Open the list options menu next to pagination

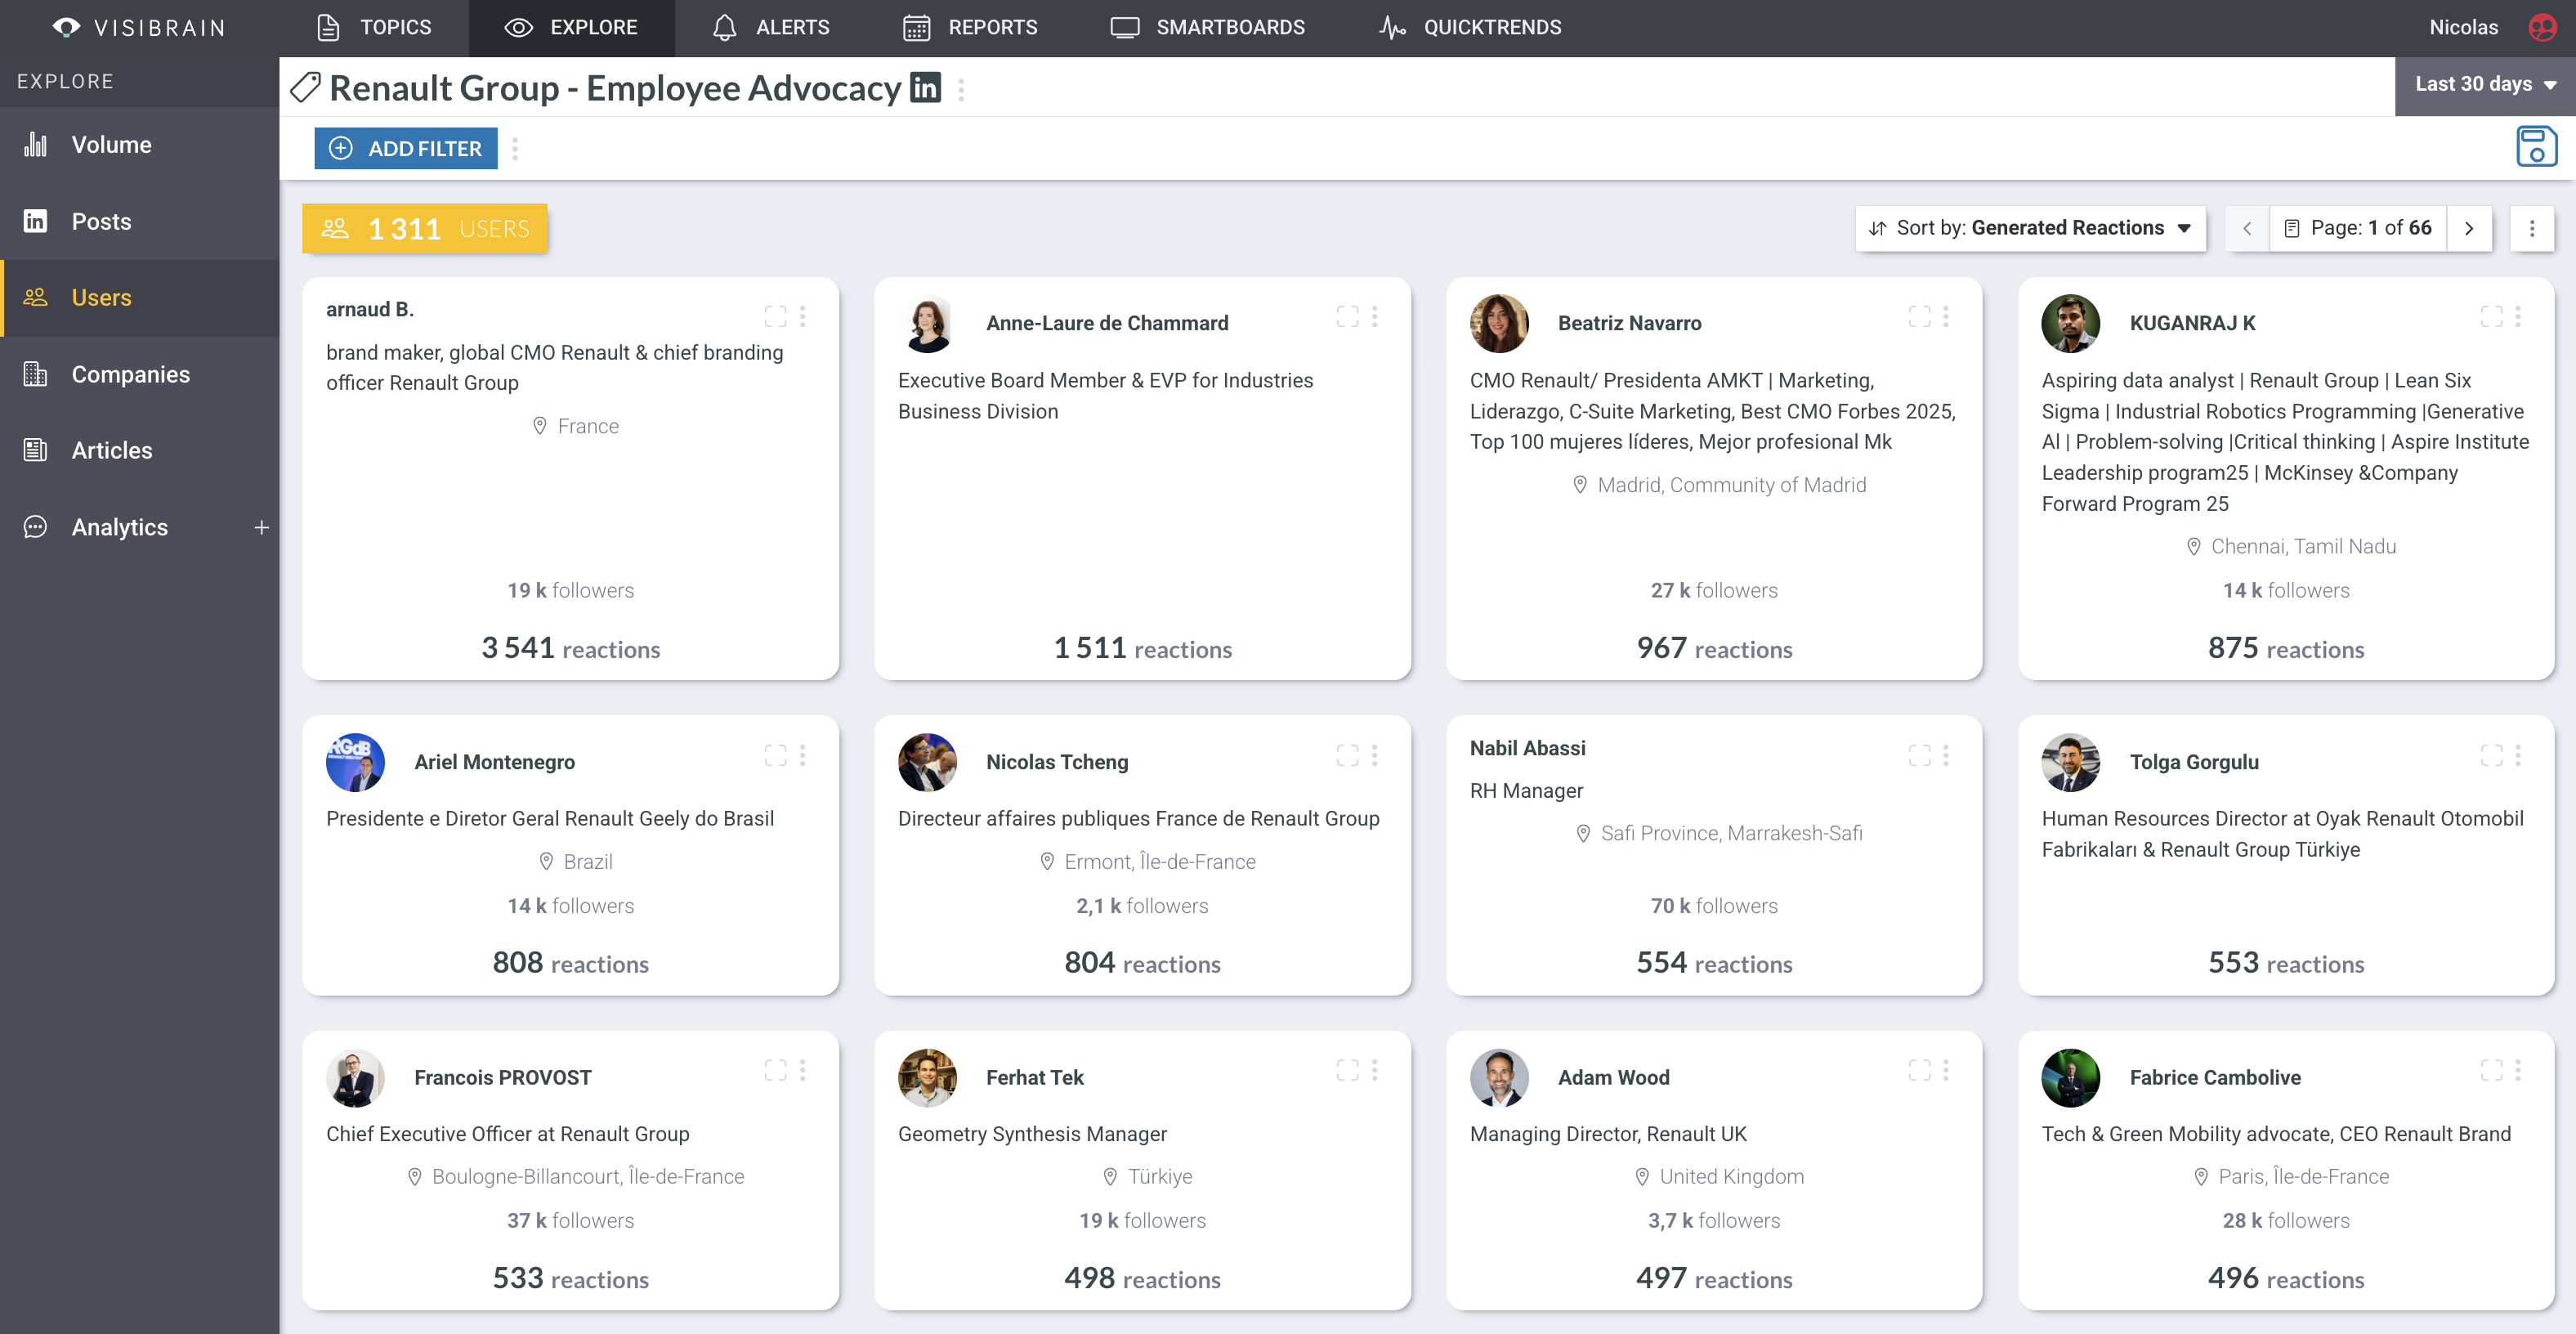[2532, 228]
